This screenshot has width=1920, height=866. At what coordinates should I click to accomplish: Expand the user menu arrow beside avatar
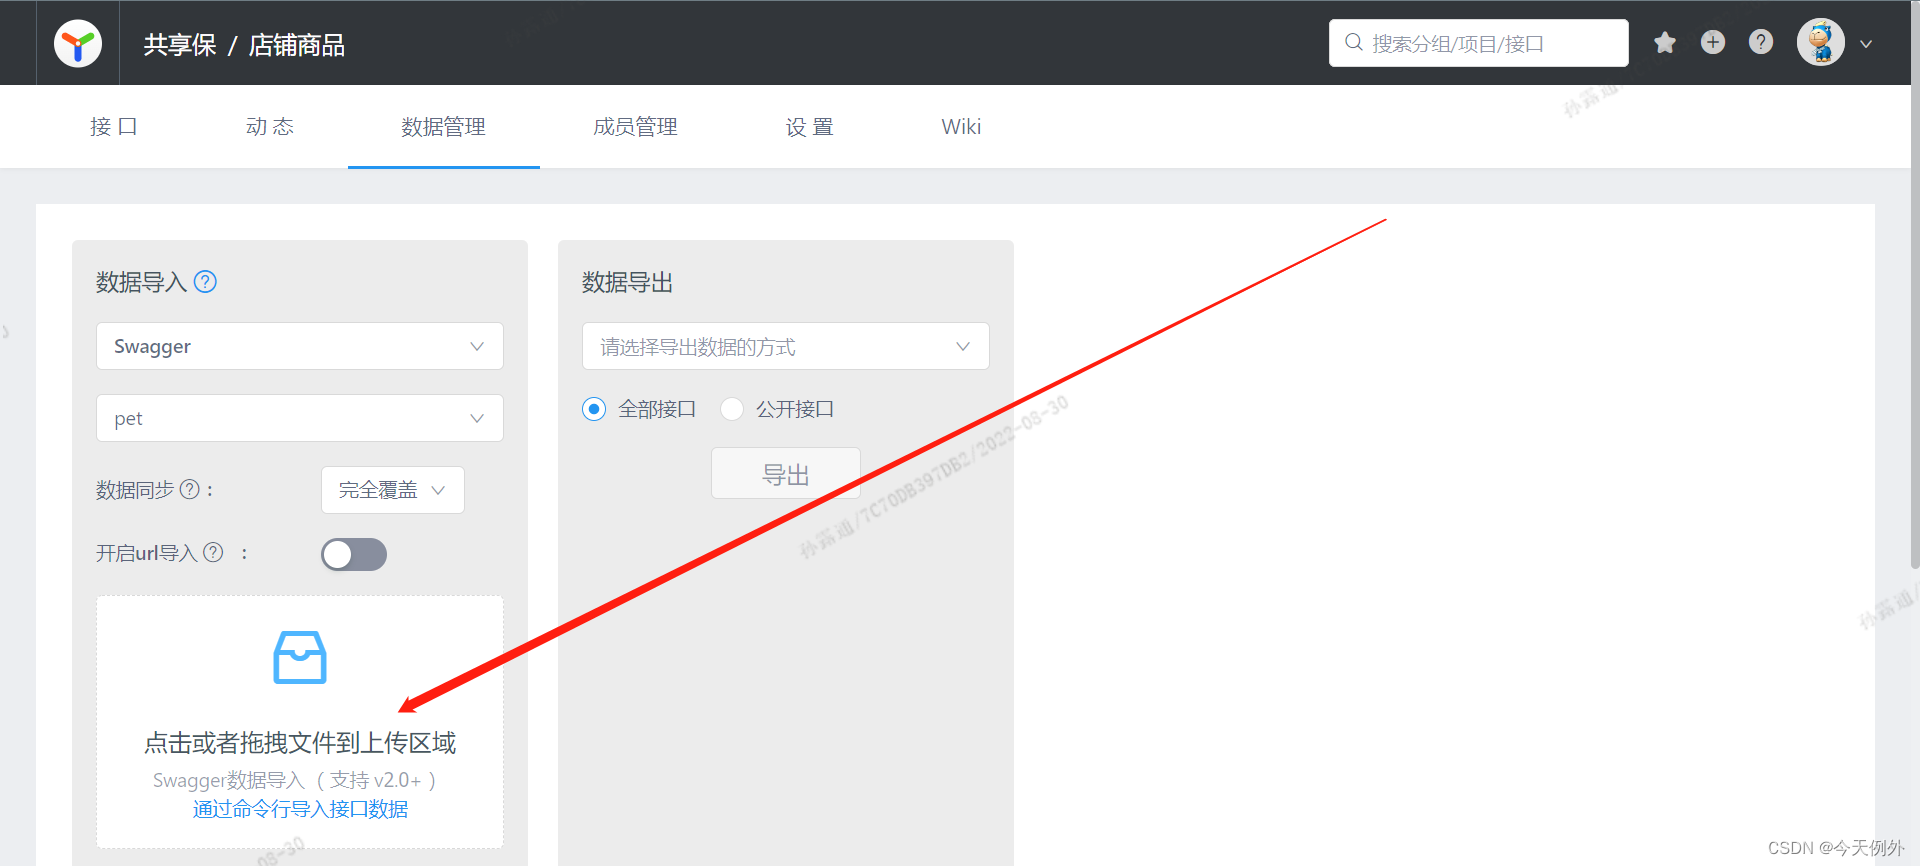(x=1866, y=44)
